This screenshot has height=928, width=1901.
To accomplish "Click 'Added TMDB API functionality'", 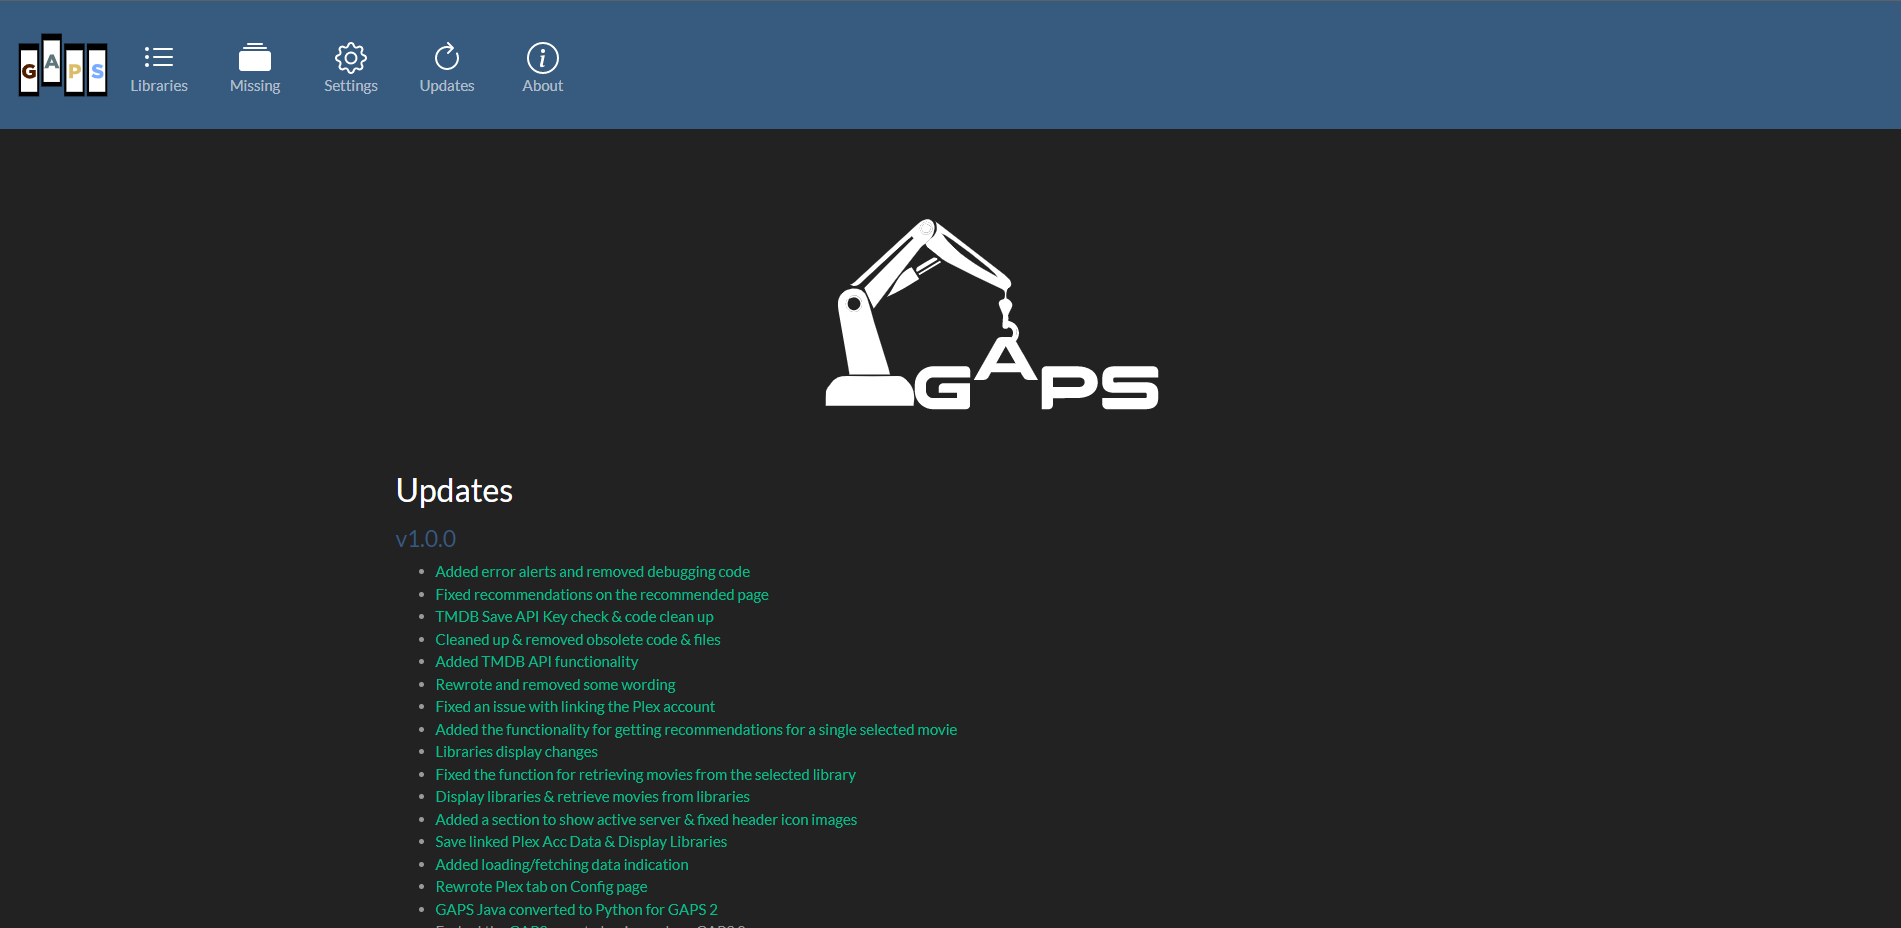I will 536,661.
